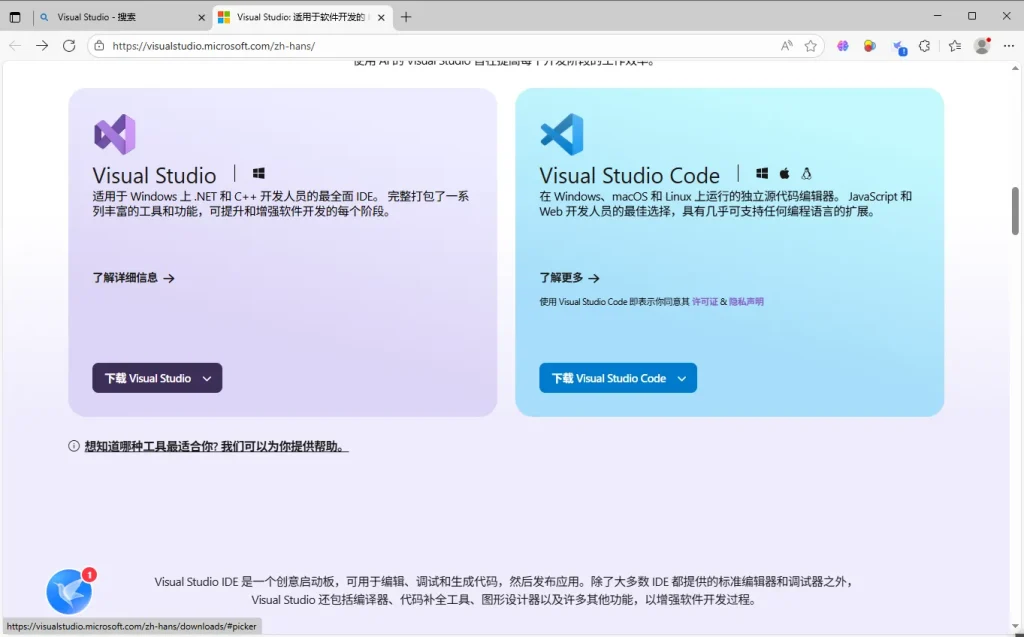Viewport: 1024px width, 637px height.
Task: Open the user profile avatar
Action: (981, 46)
